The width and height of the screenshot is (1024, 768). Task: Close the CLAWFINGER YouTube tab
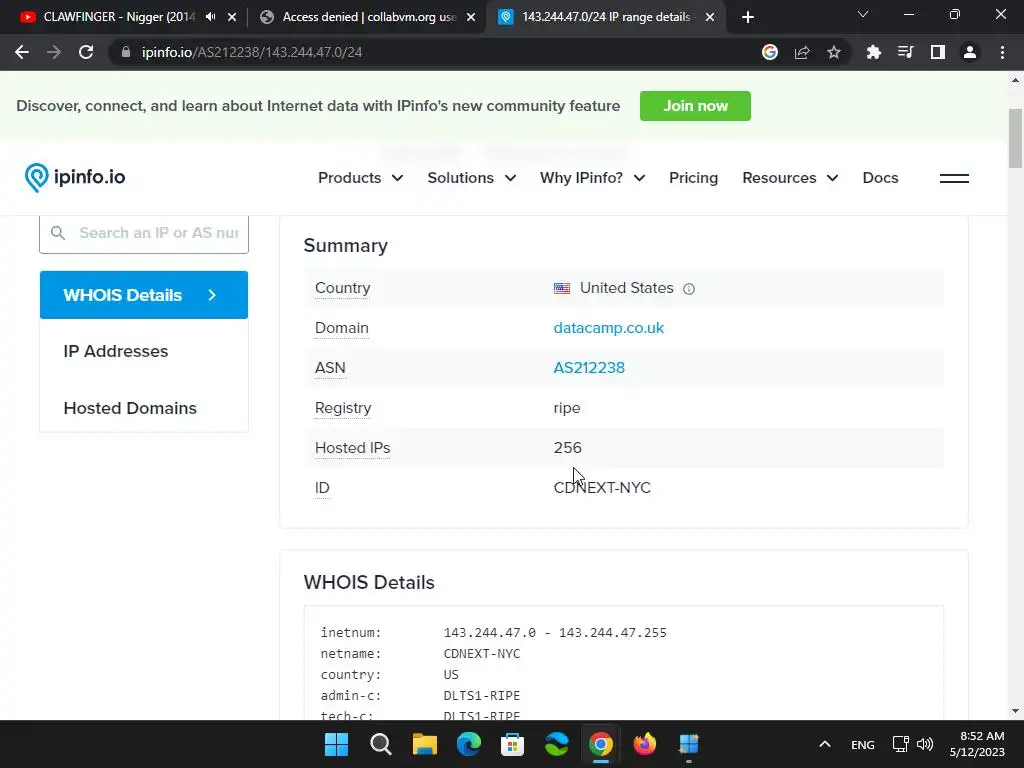pos(232,17)
